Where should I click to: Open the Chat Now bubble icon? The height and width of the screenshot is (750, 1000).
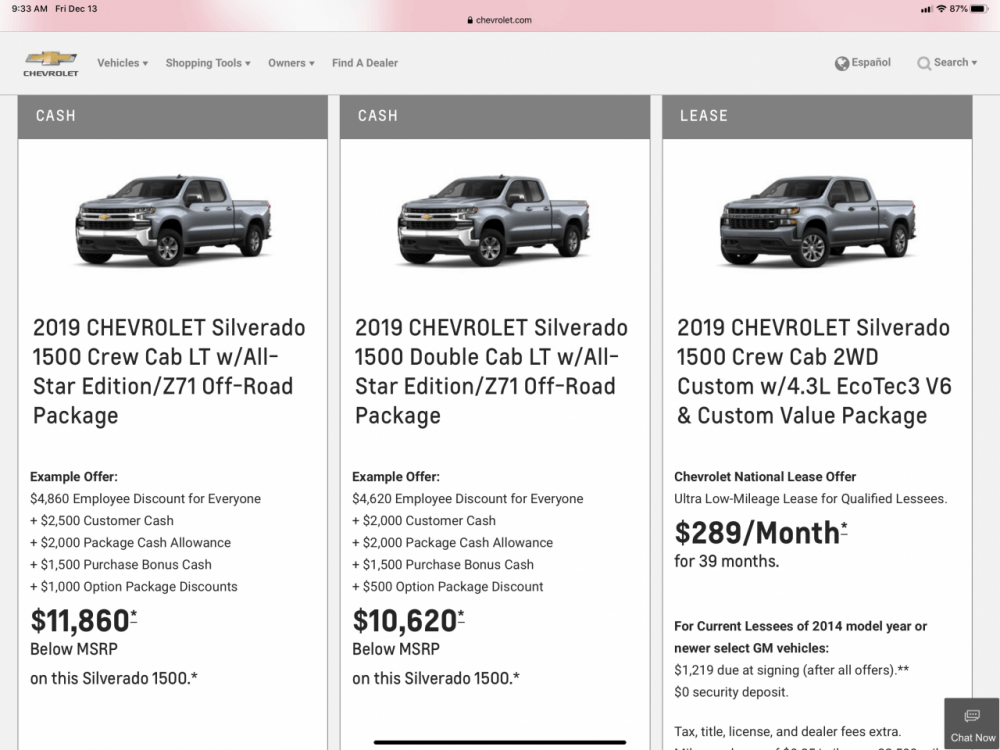coord(972,716)
